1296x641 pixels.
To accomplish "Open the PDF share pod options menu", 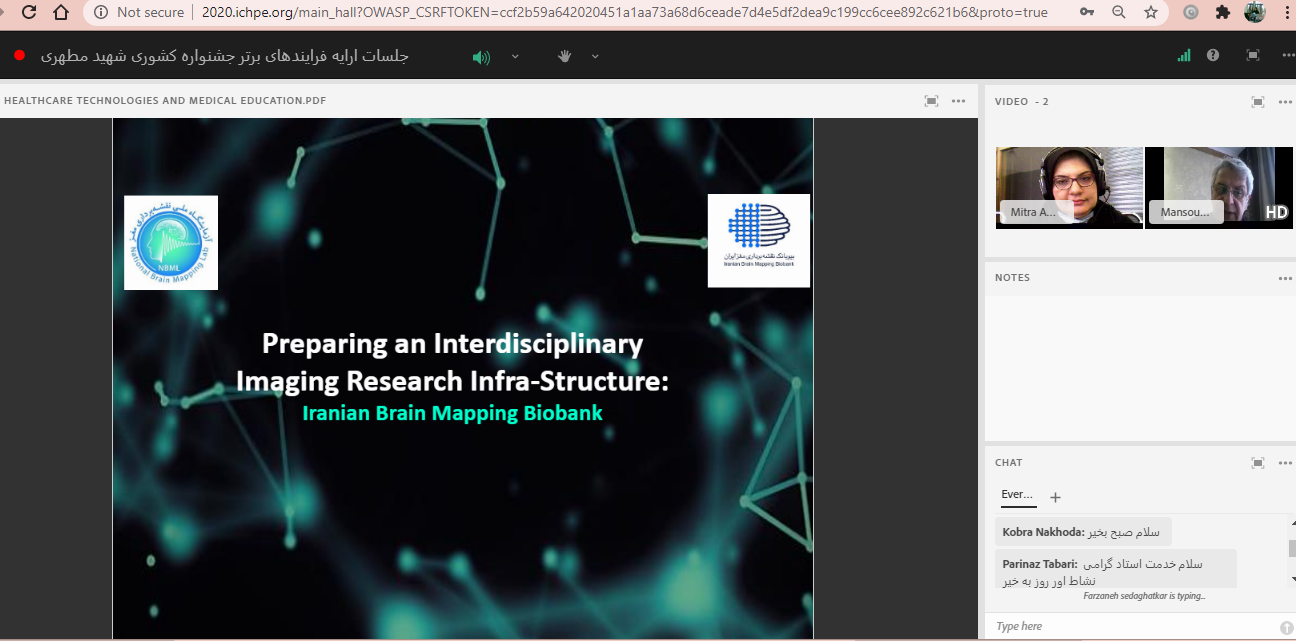I will pos(958,100).
